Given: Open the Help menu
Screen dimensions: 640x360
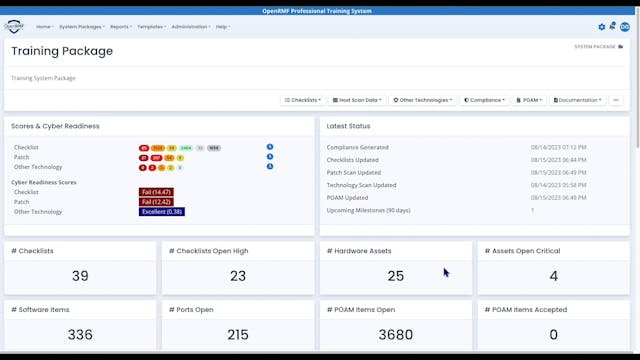Looking at the screenshot, I should pyautogui.click(x=223, y=27).
